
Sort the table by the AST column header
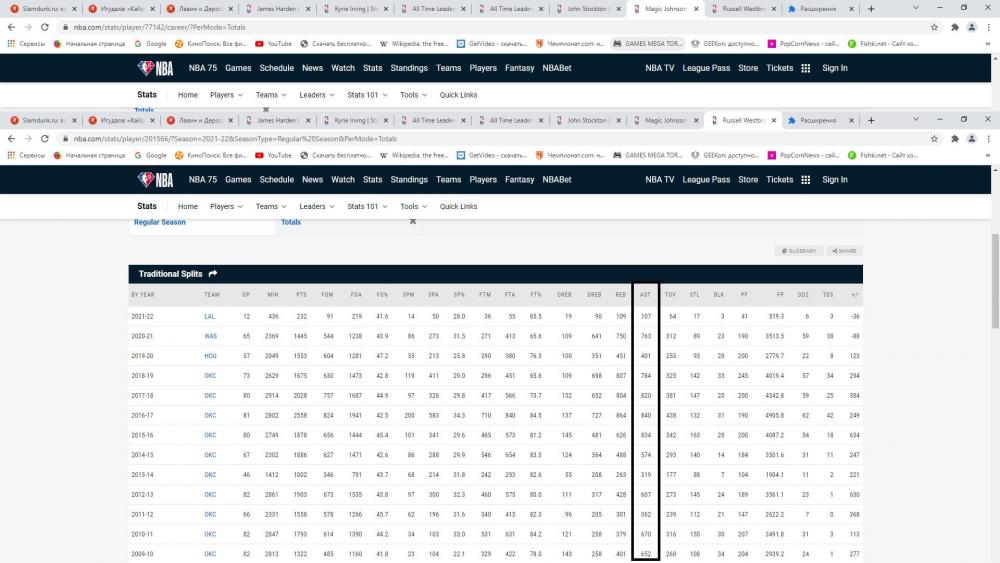coord(645,295)
